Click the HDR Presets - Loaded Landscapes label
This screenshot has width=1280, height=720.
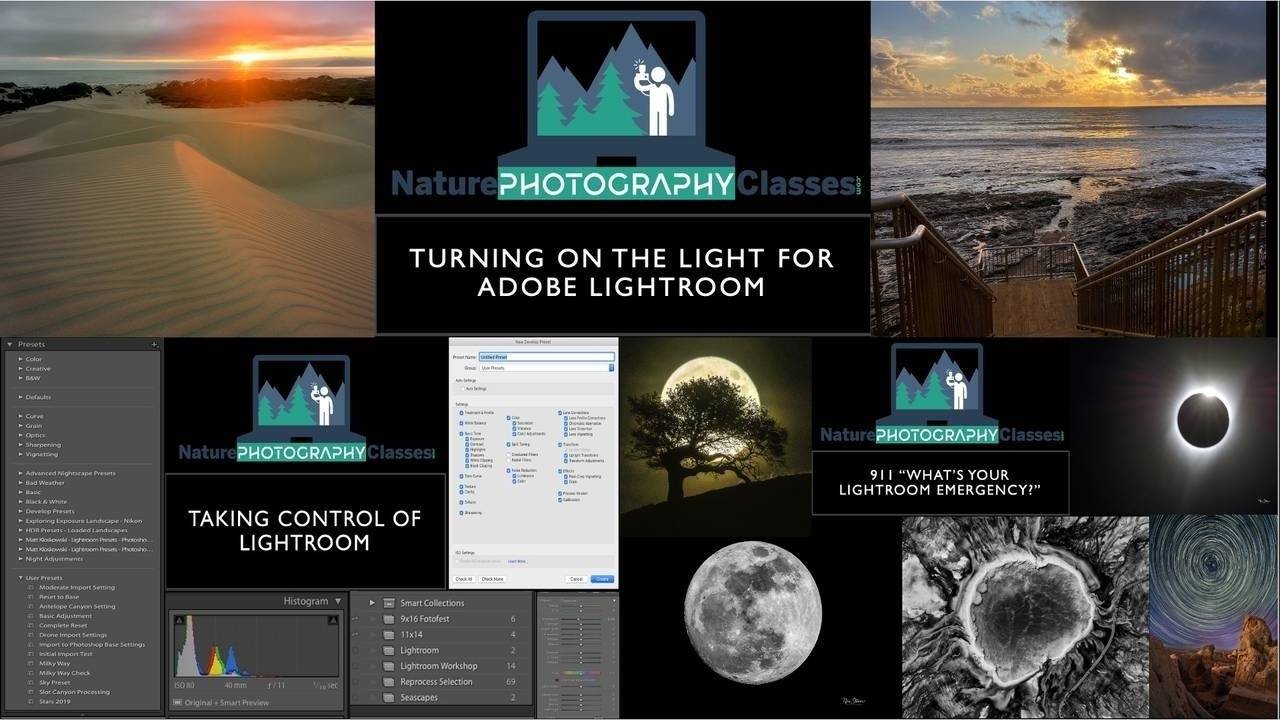pyautogui.click(x=77, y=530)
